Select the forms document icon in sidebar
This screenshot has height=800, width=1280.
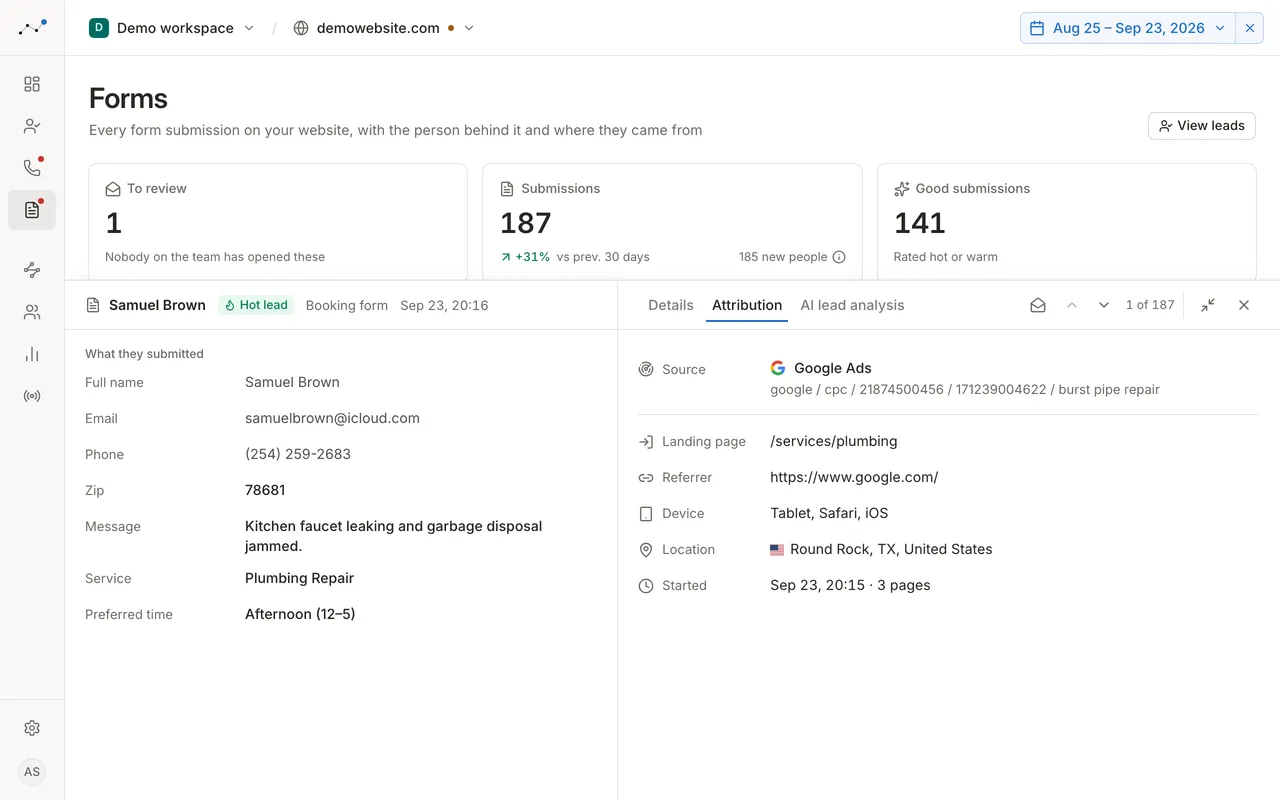coord(32,210)
